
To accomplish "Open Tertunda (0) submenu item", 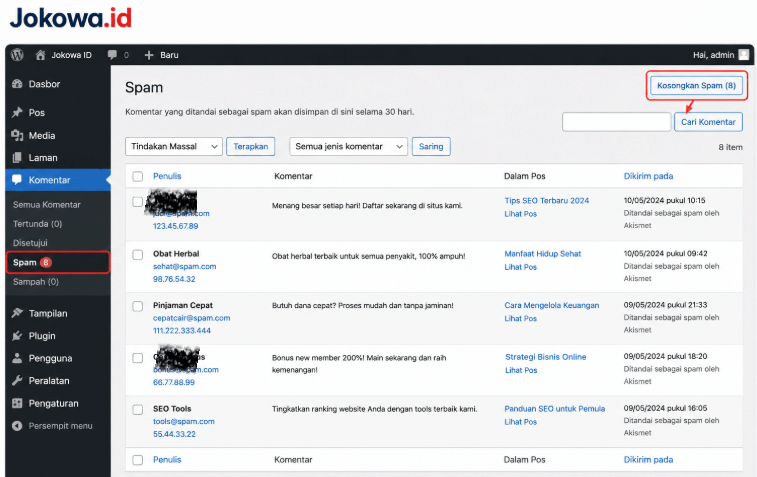I will click(38, 224).
